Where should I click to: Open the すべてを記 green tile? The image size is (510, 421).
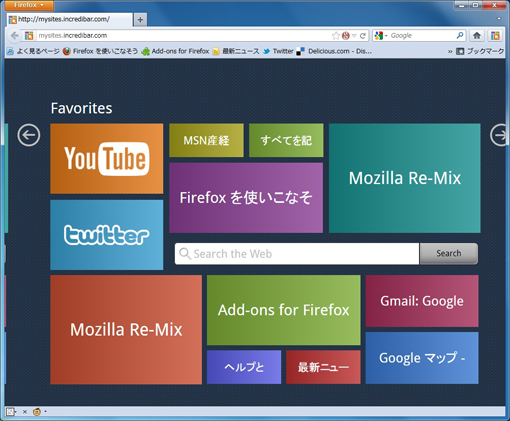click(x=286, y=140)
